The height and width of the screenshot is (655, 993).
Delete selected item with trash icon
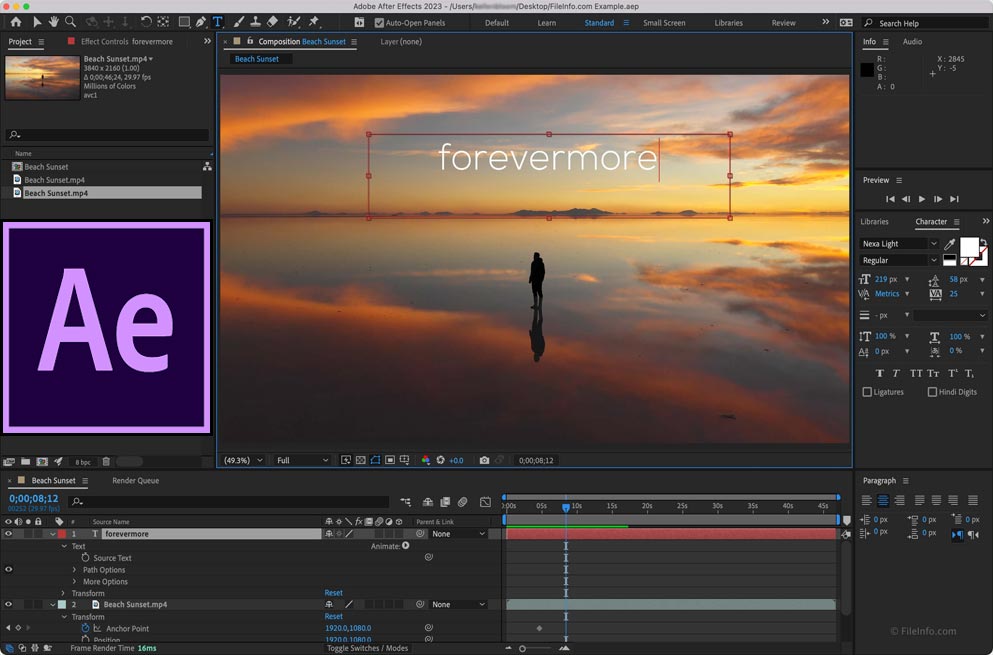click(106, 462)
